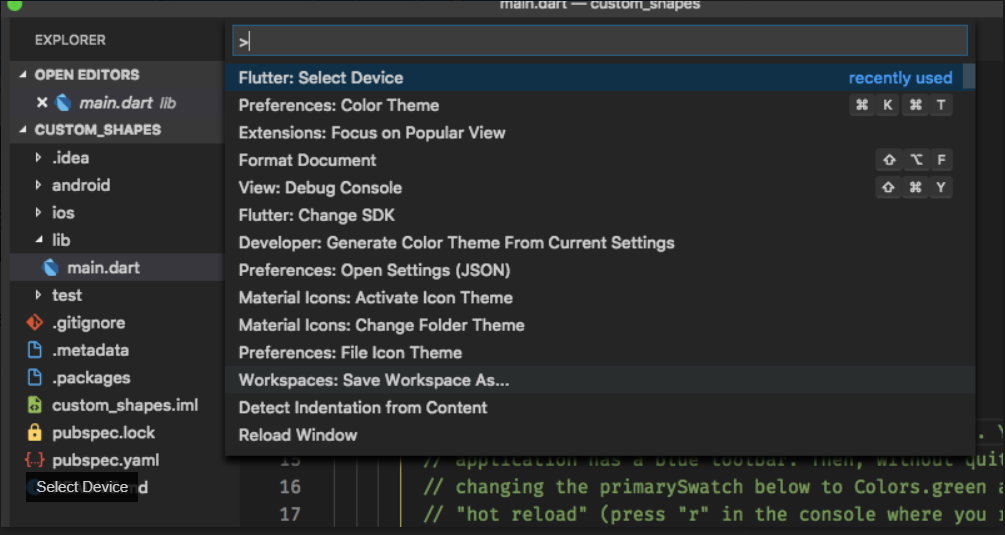
Task: Collapse the Open Editors section
Action: [x=23, y=75]
